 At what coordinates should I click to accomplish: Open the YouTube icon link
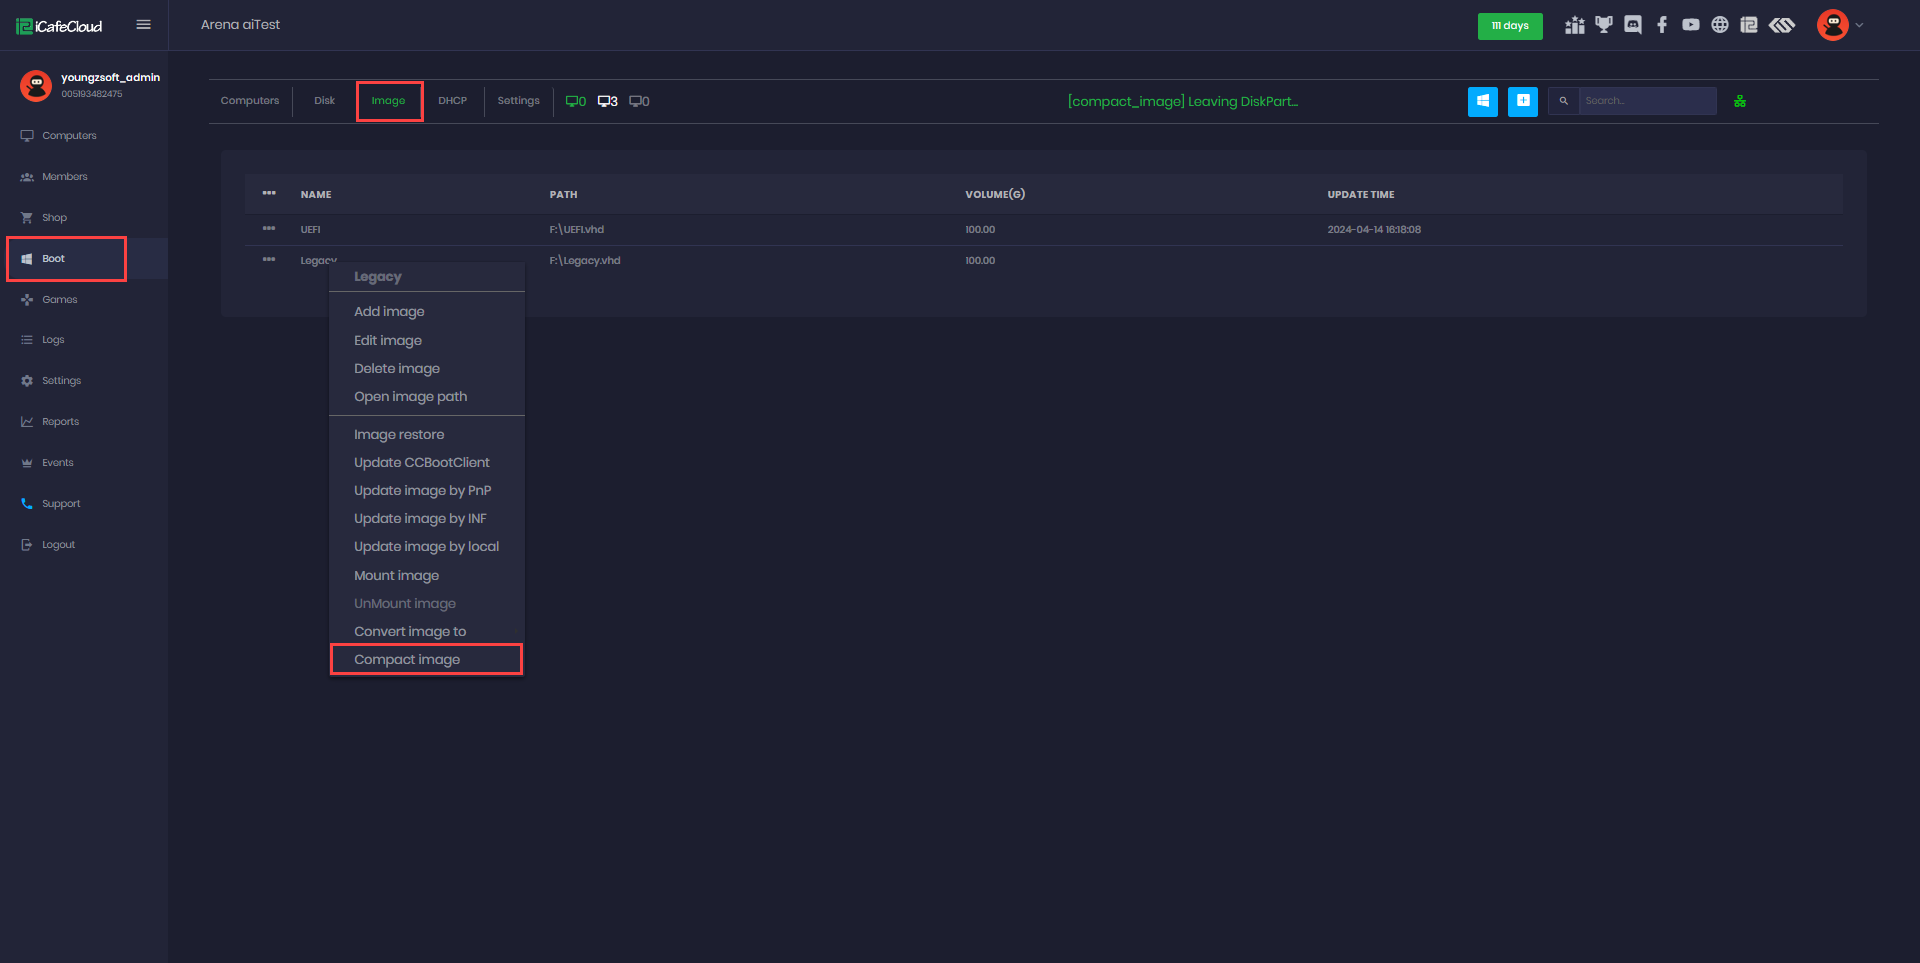click(1690, 25)
